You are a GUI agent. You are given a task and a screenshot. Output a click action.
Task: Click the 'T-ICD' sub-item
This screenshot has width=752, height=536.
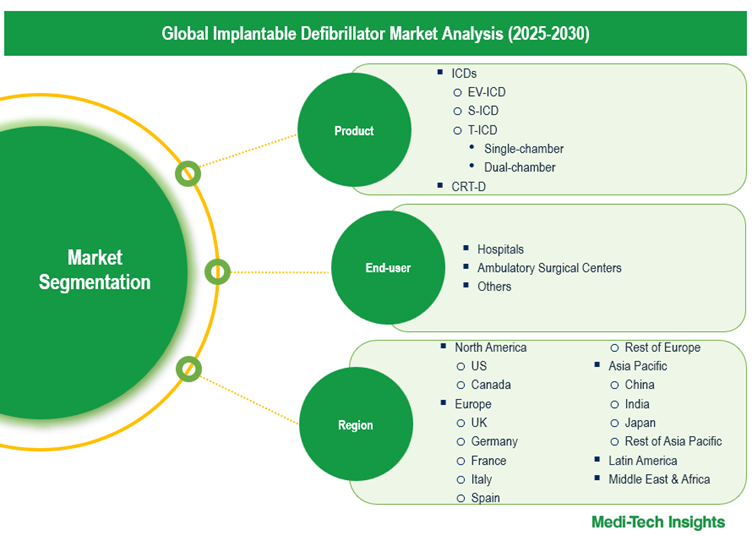pyautogui.click(x=482, y=130)
